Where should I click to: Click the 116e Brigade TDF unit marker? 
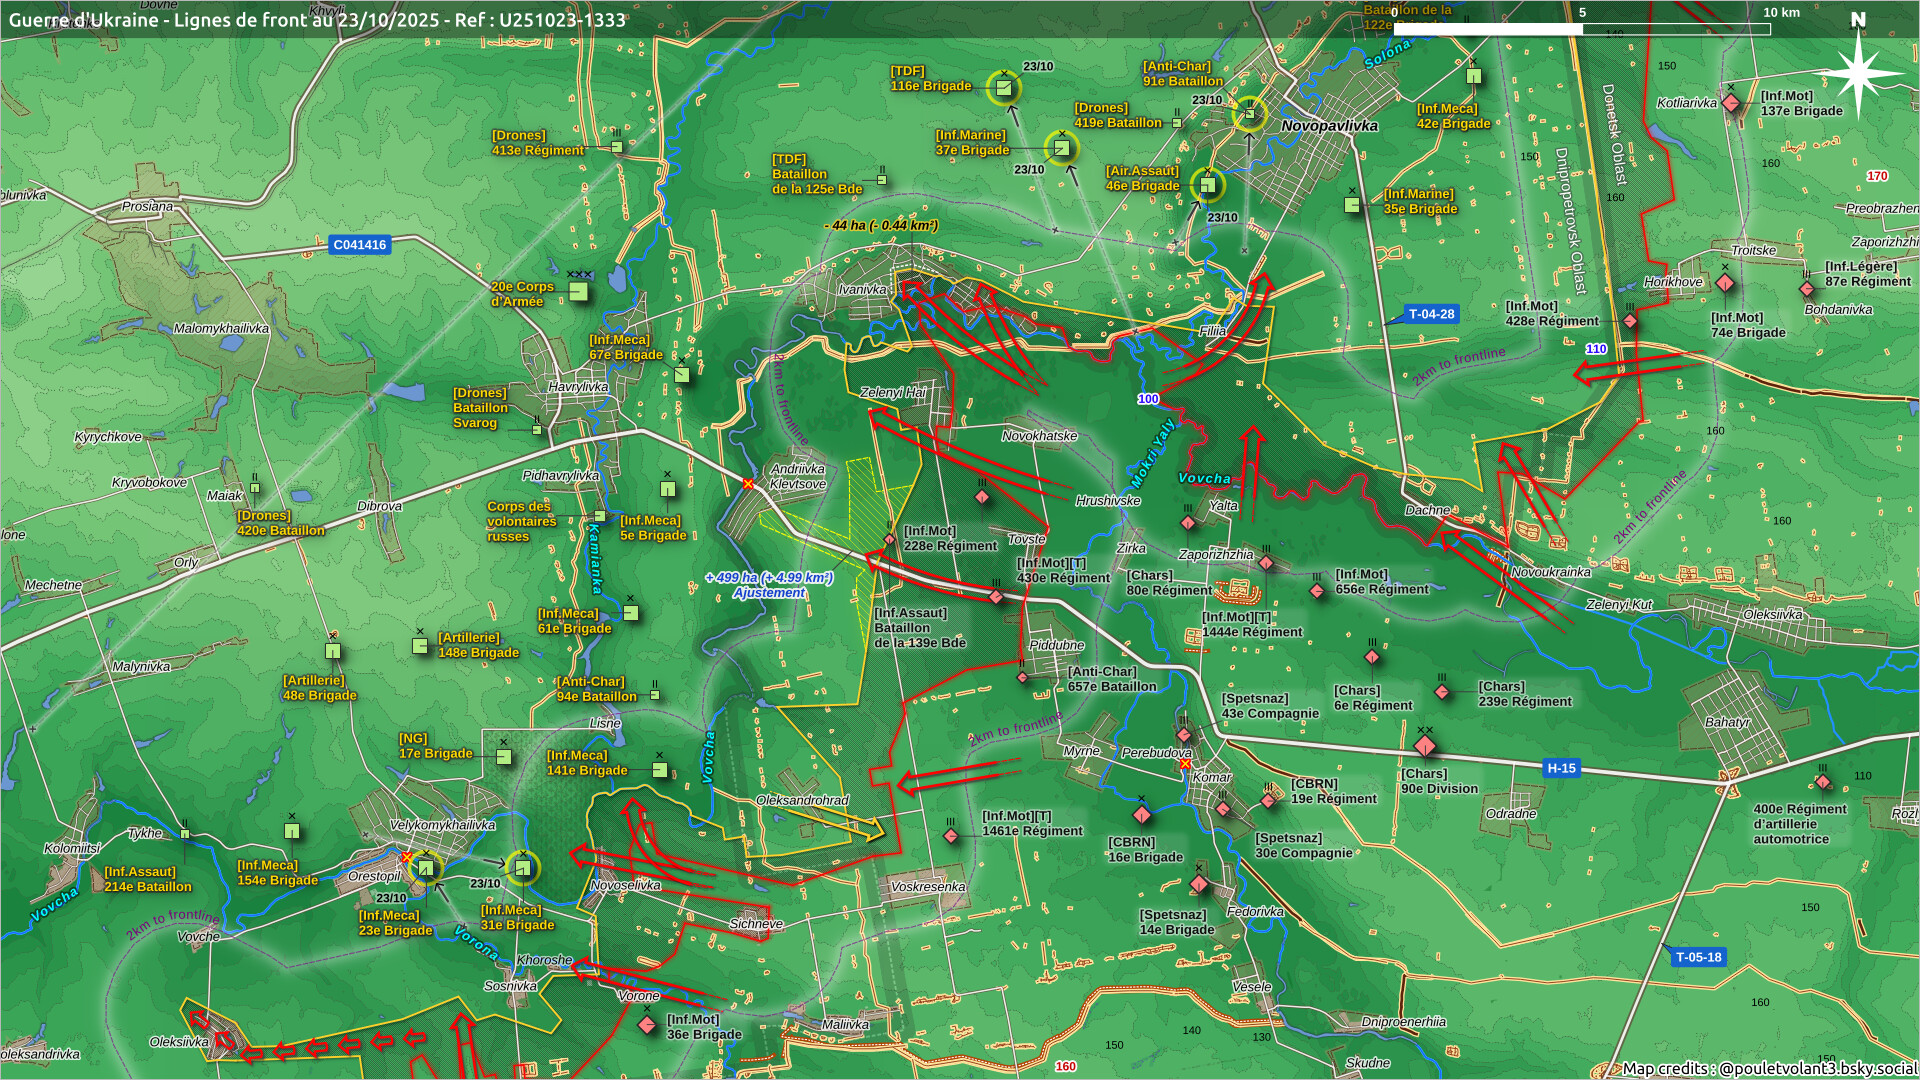pos(1004,88)
